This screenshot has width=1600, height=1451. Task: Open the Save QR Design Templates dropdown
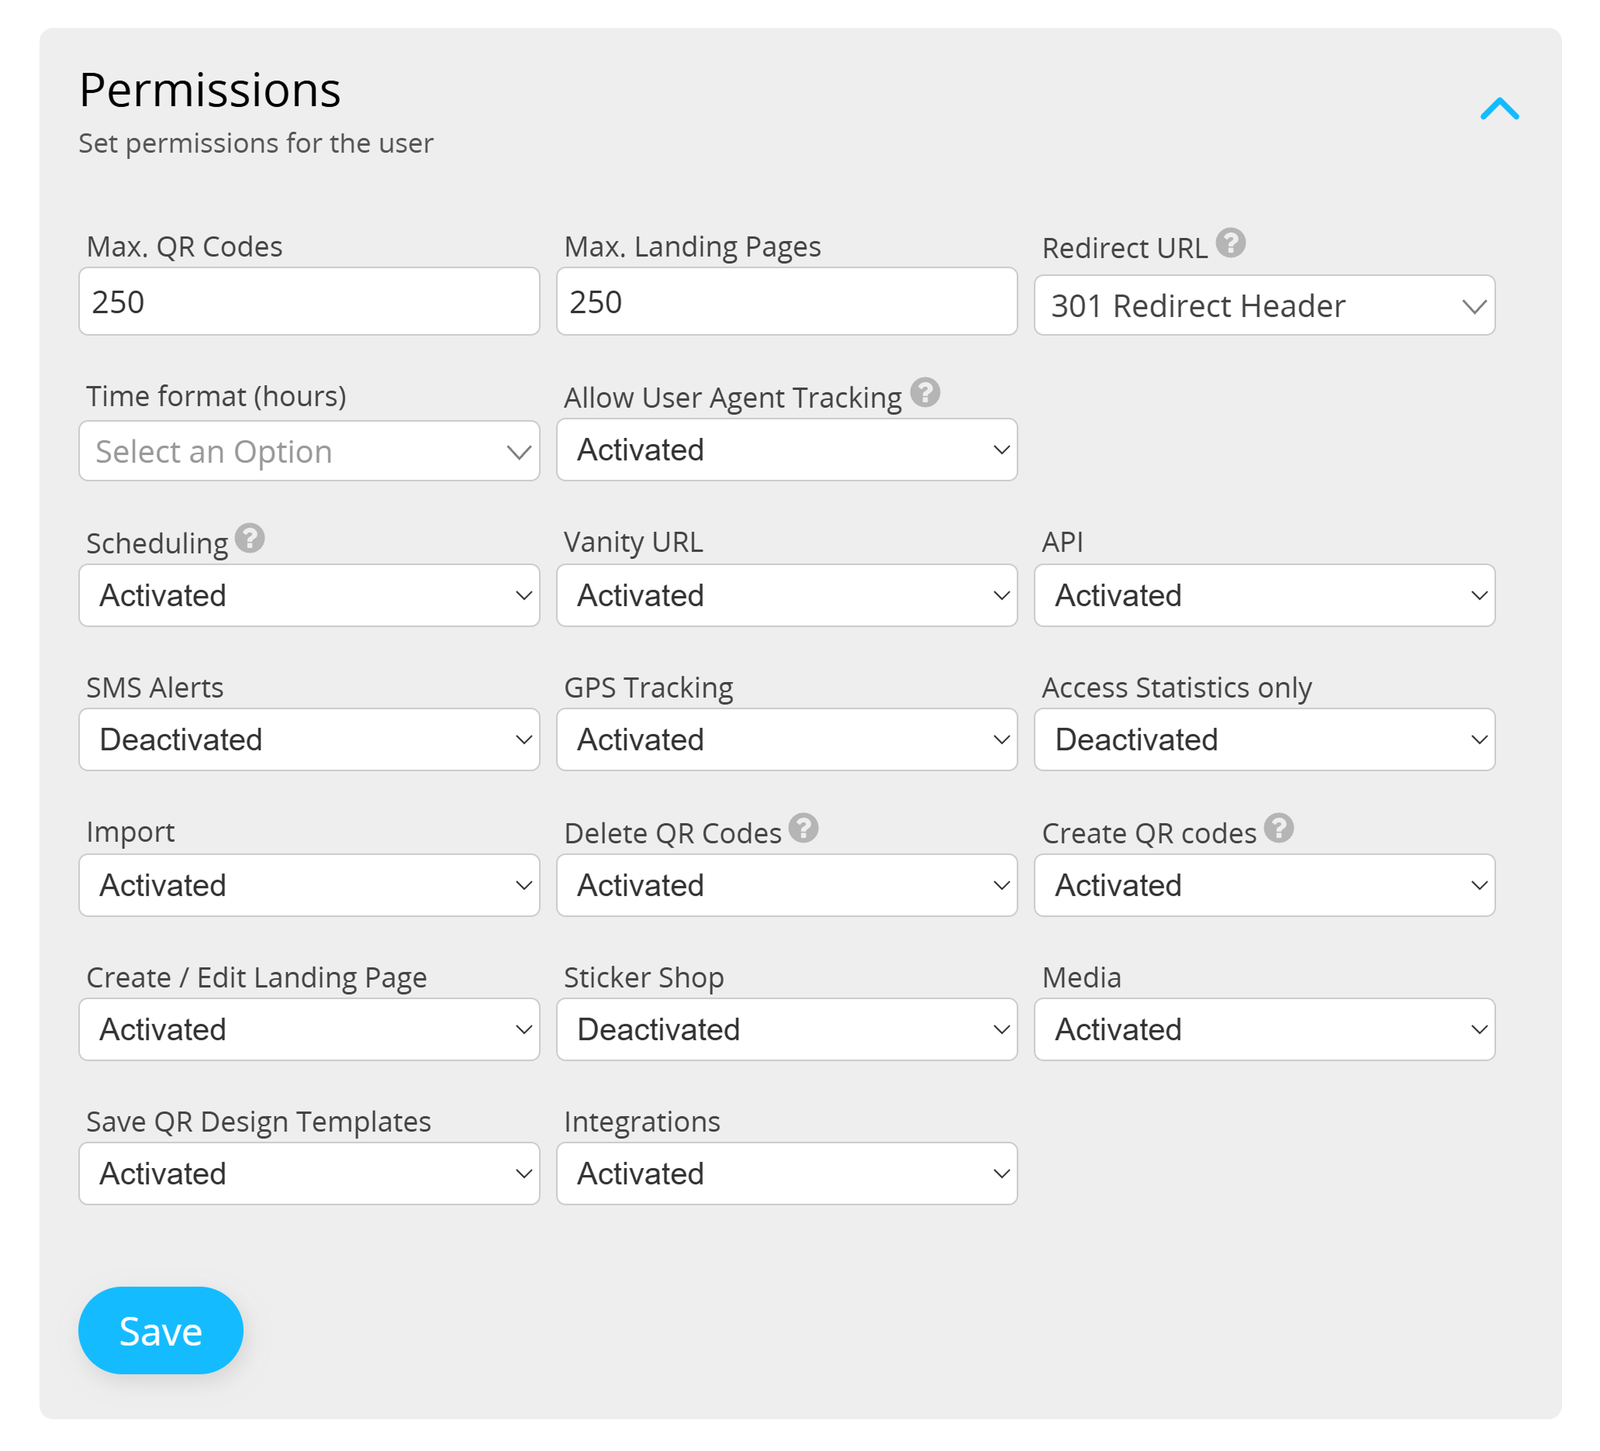(308, 1173)
